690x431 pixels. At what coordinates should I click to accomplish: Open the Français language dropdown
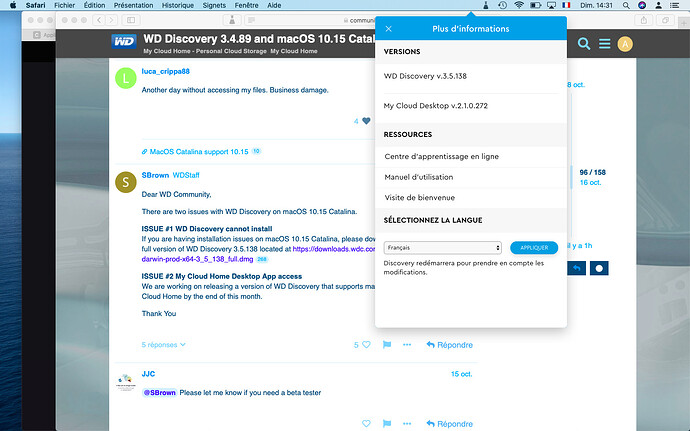442,247
